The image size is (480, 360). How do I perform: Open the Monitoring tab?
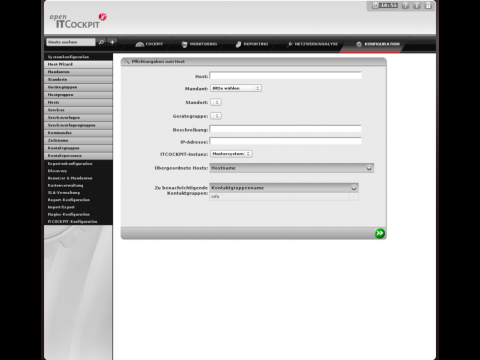tap(199, 44)
